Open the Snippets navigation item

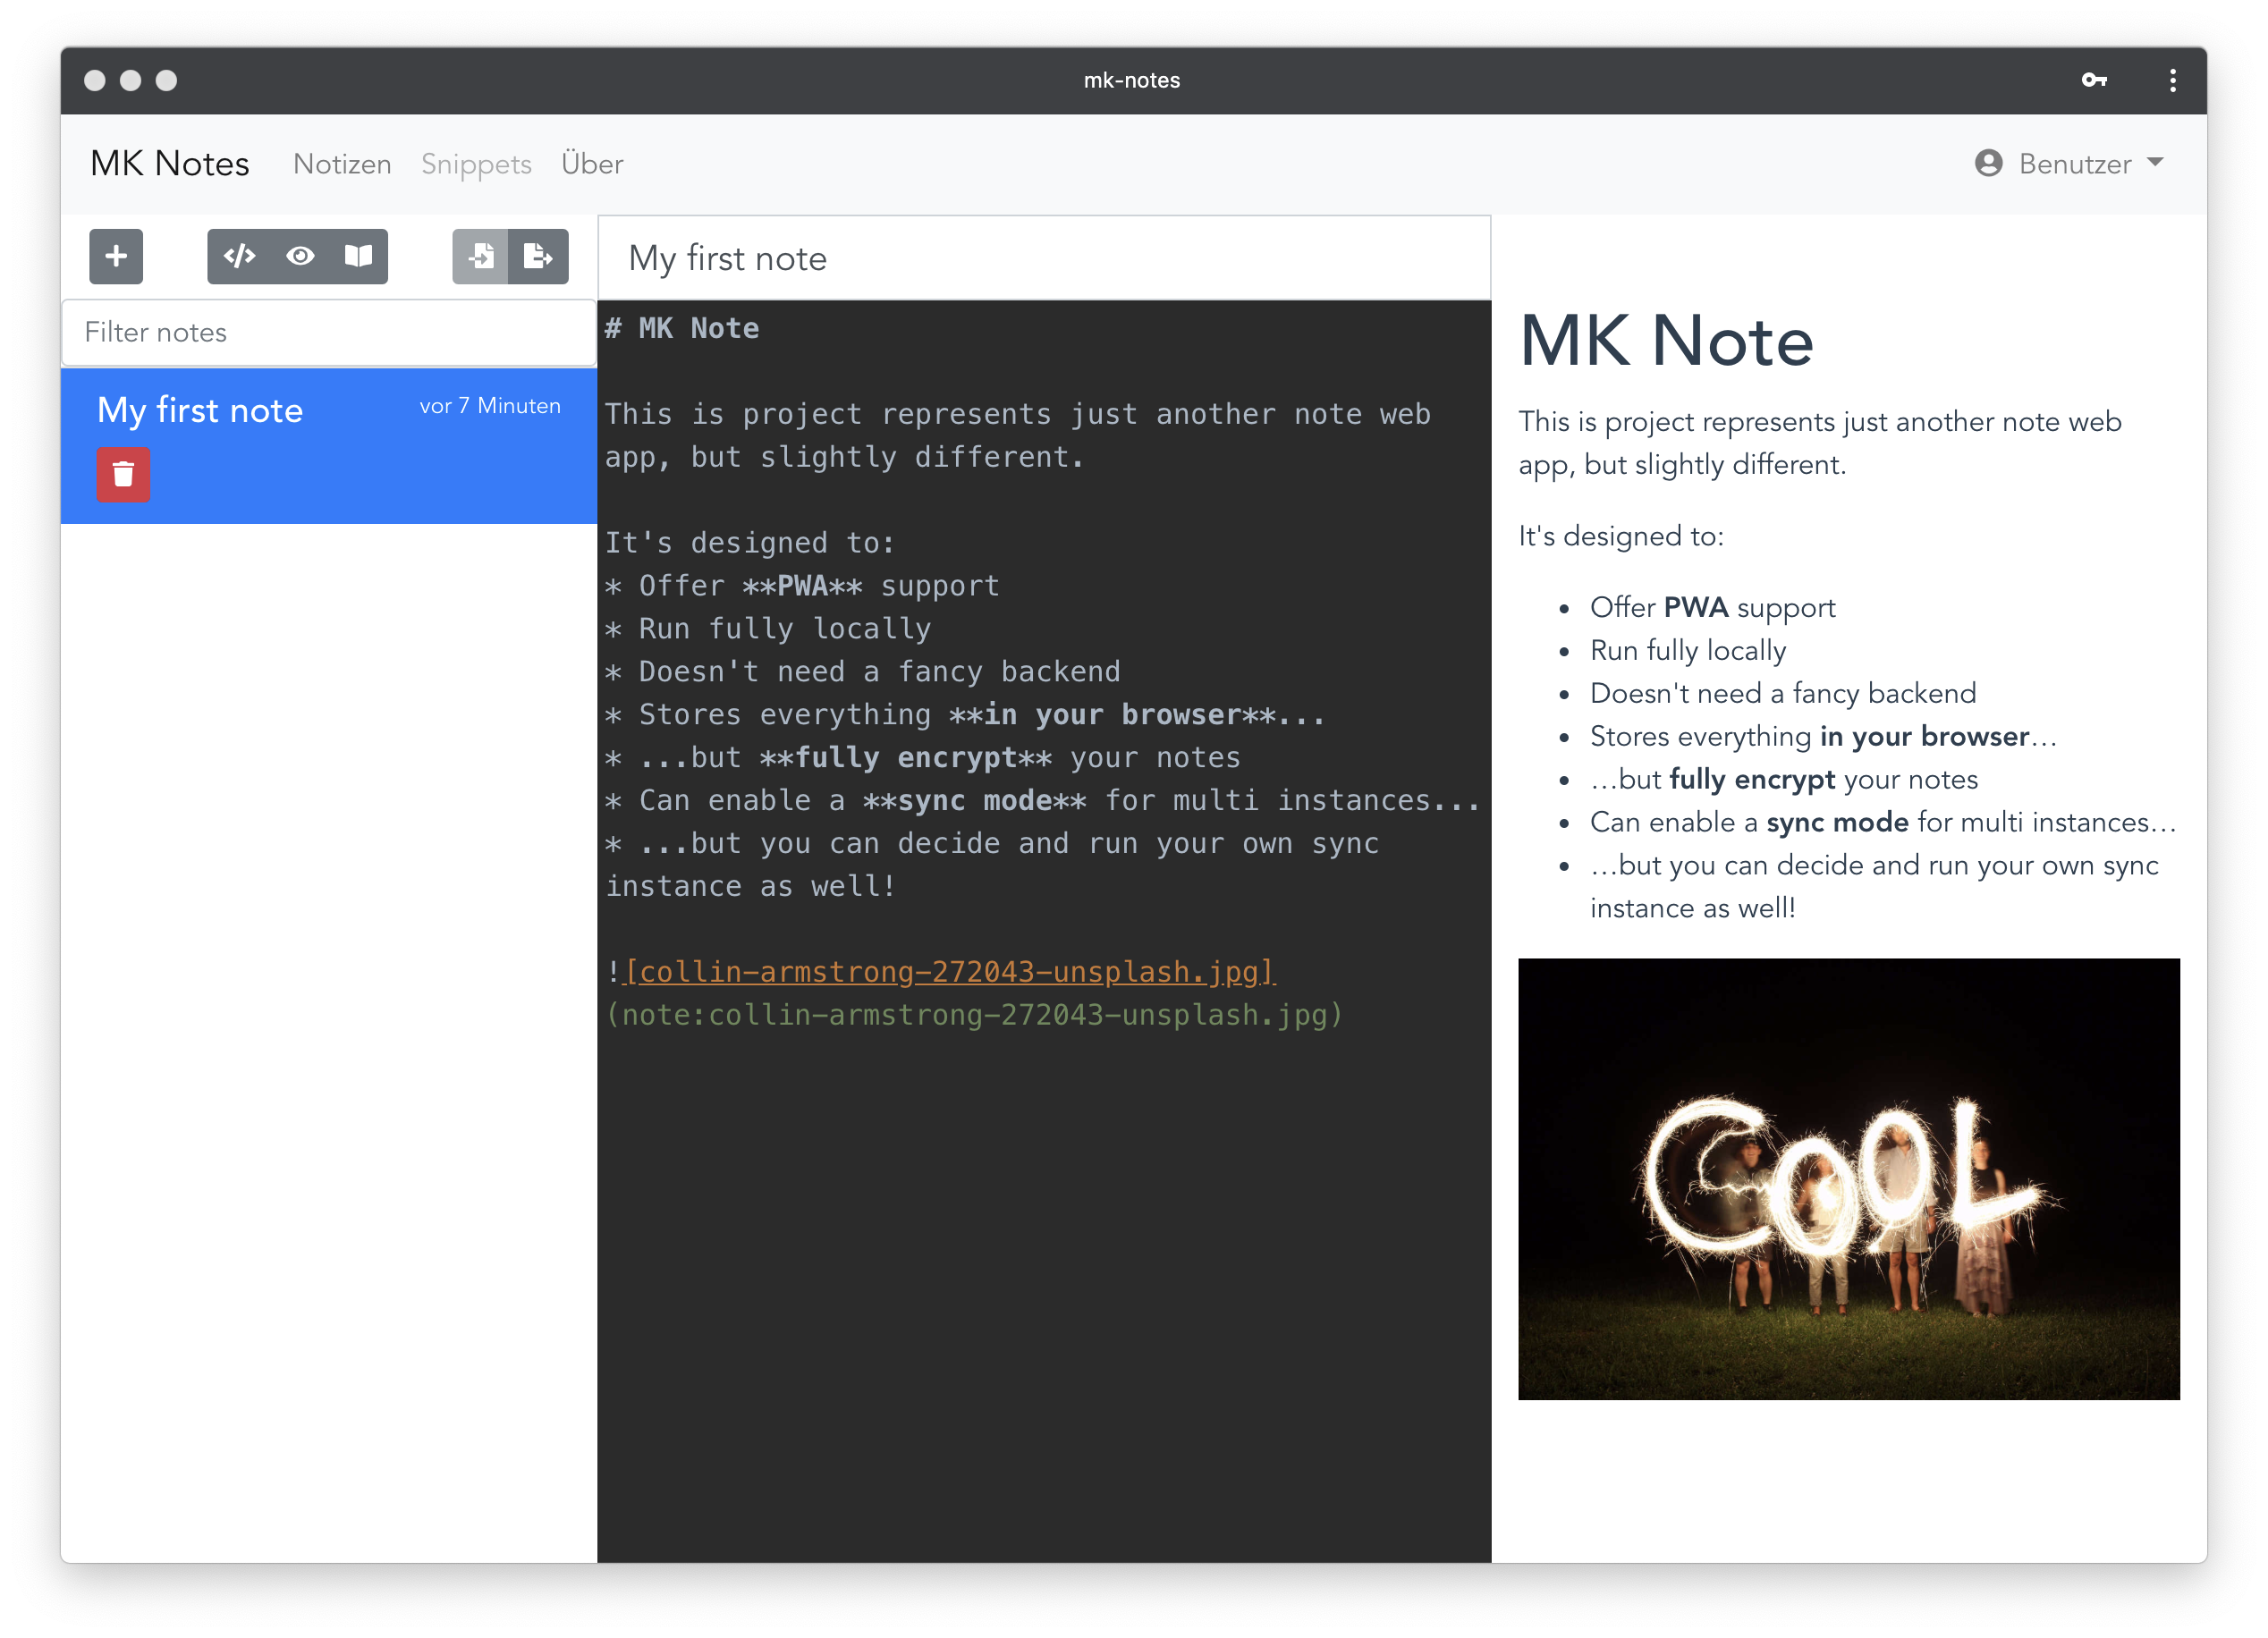476,164
